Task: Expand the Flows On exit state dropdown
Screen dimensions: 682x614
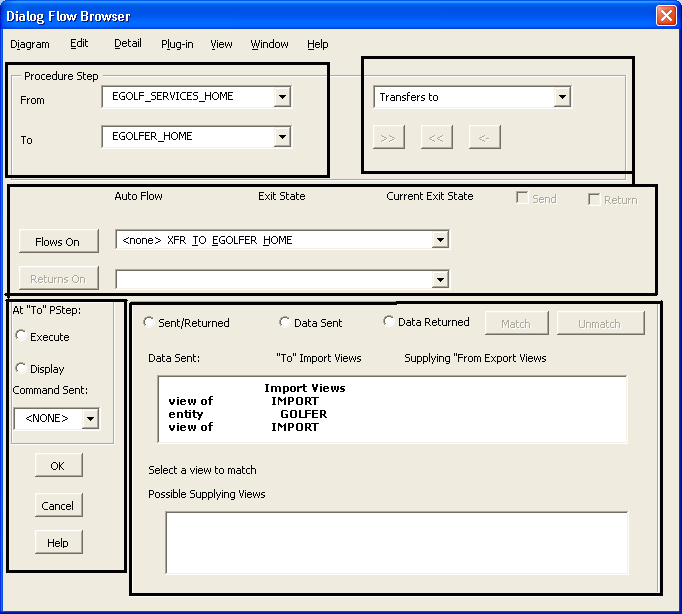Action: coord(439,240)
